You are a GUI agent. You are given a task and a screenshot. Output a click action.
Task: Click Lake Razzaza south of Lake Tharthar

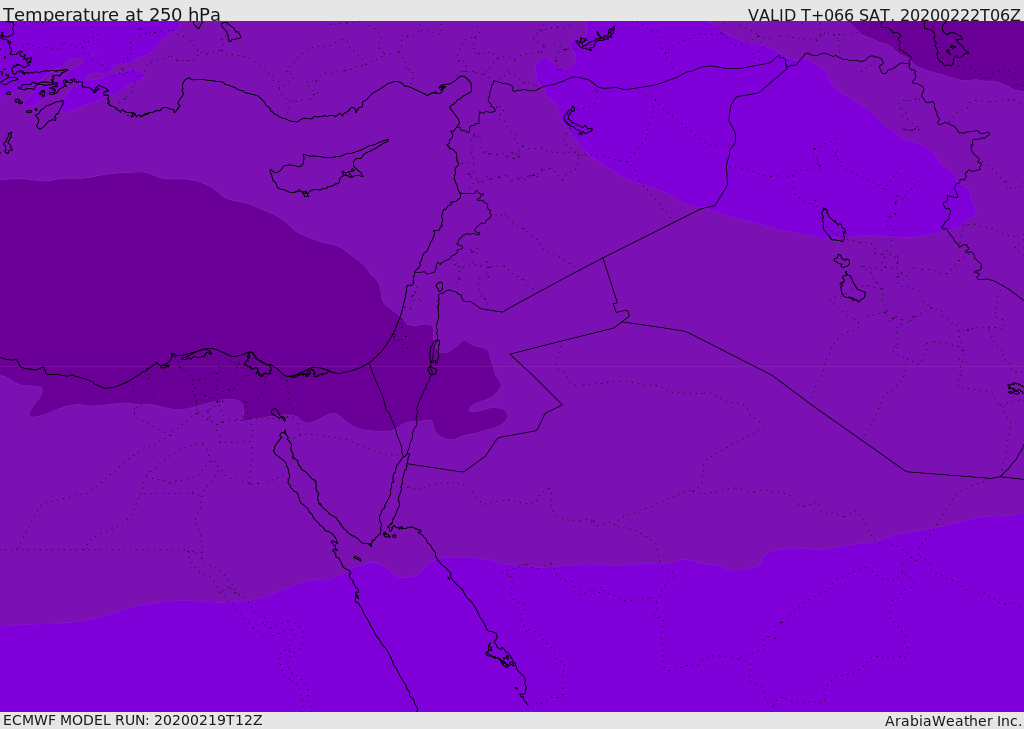pyautogui.click(x=852, y=288)
